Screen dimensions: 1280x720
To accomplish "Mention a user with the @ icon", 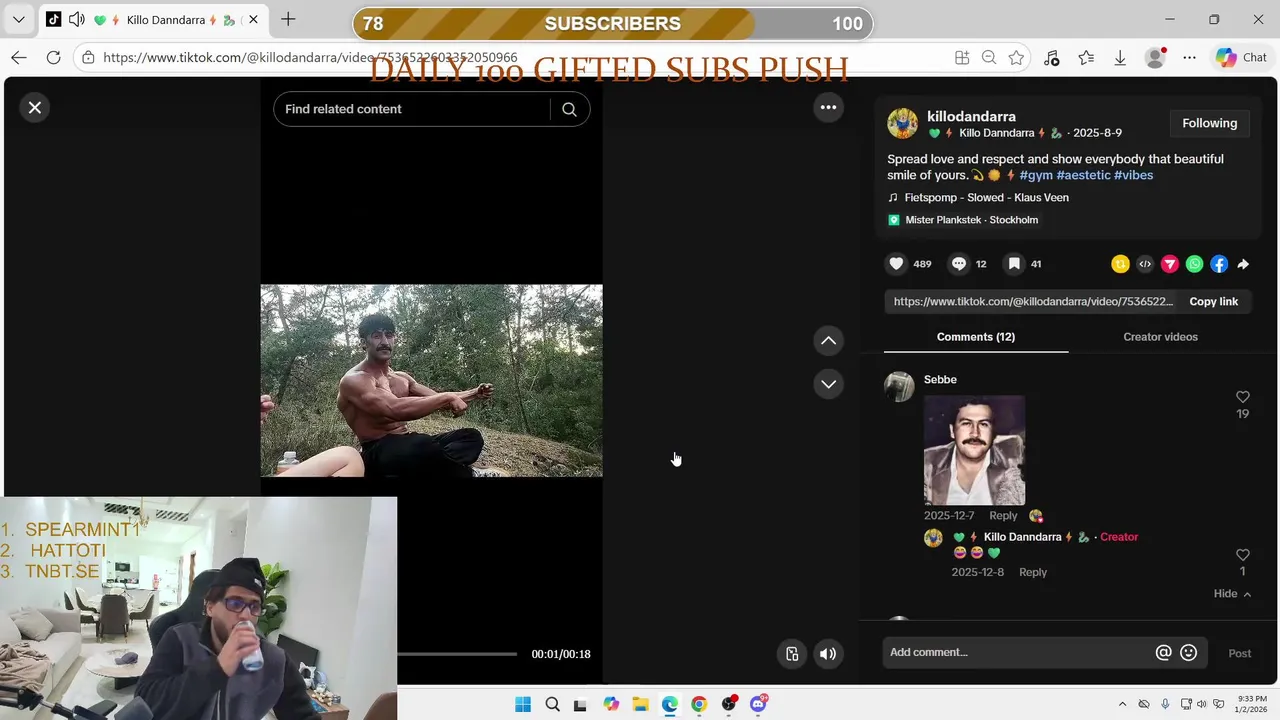I will 1163,652.
